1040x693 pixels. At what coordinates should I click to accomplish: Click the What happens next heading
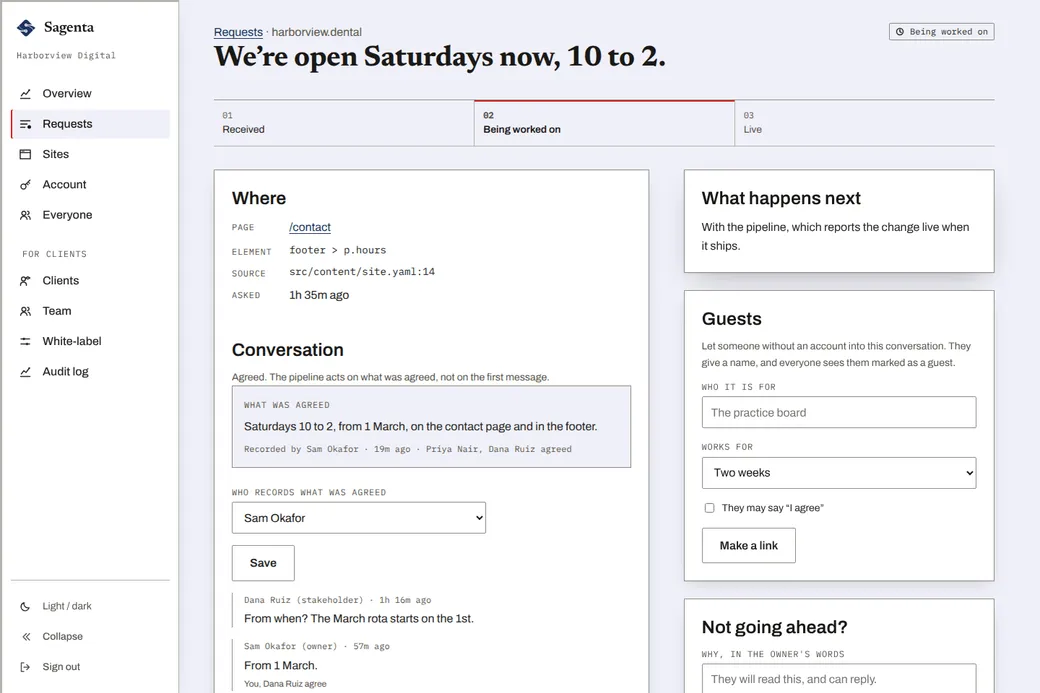click(x=781, y=198)
